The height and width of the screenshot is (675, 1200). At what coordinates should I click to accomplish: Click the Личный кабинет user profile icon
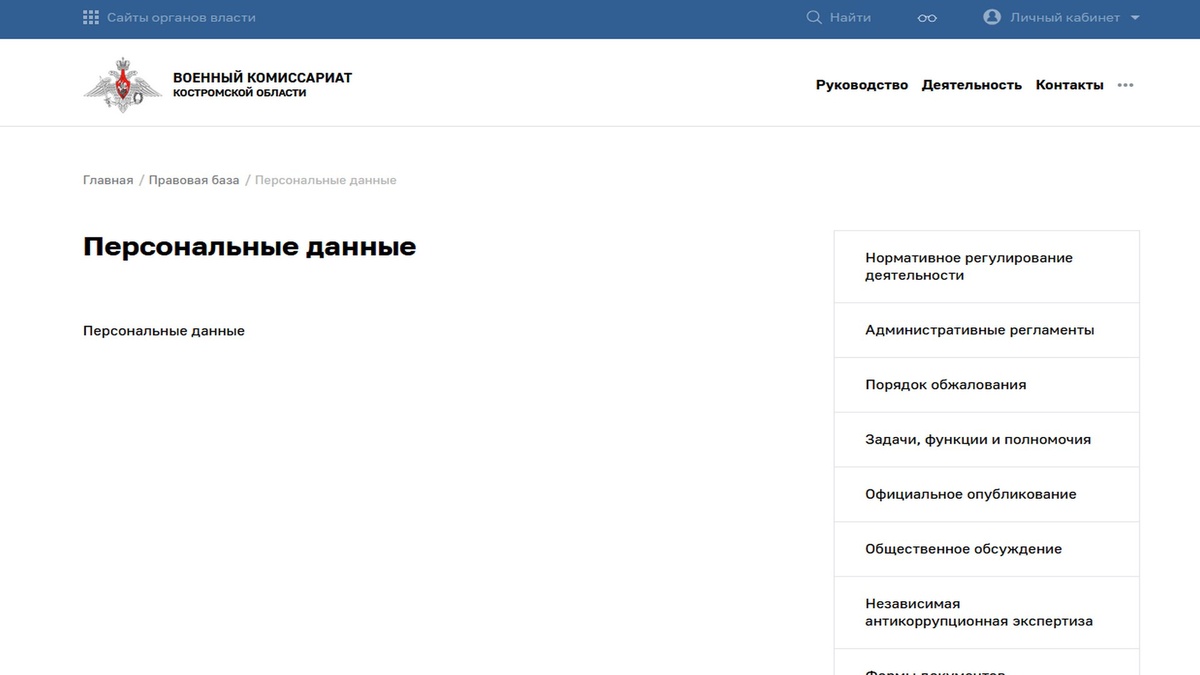[x=991, y=16]
